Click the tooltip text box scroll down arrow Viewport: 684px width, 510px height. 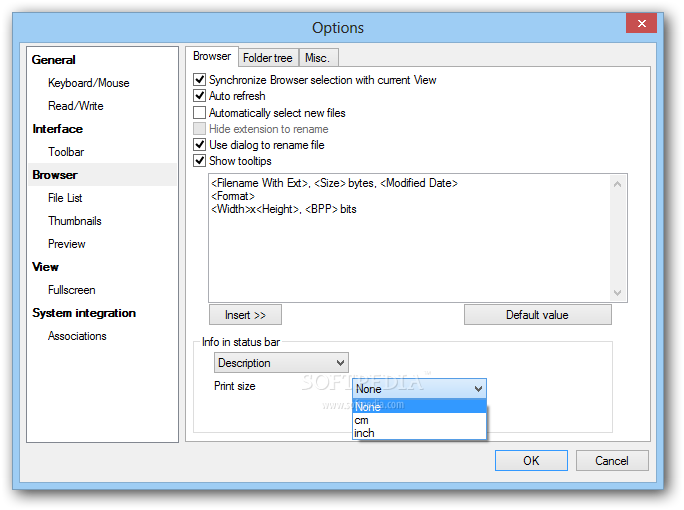[x=617, y=292]
